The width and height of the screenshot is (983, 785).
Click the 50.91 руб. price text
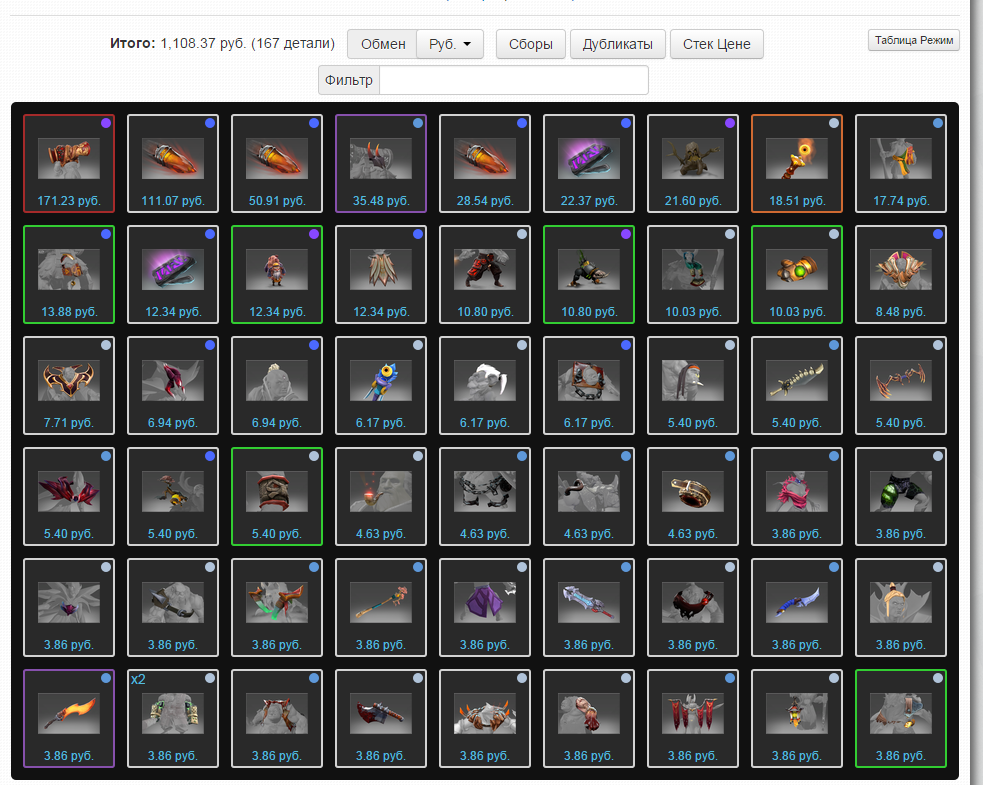(x=277, y=201)
